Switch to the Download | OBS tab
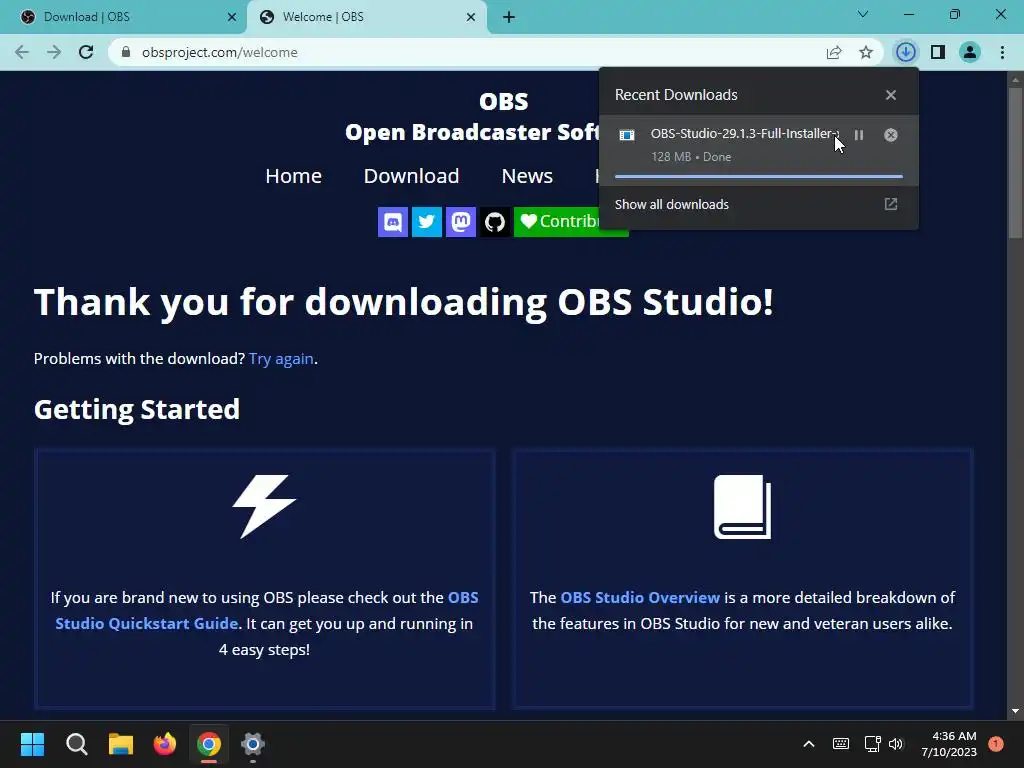The height and width of the screenshot is (768, 1024). click(124, 17)
